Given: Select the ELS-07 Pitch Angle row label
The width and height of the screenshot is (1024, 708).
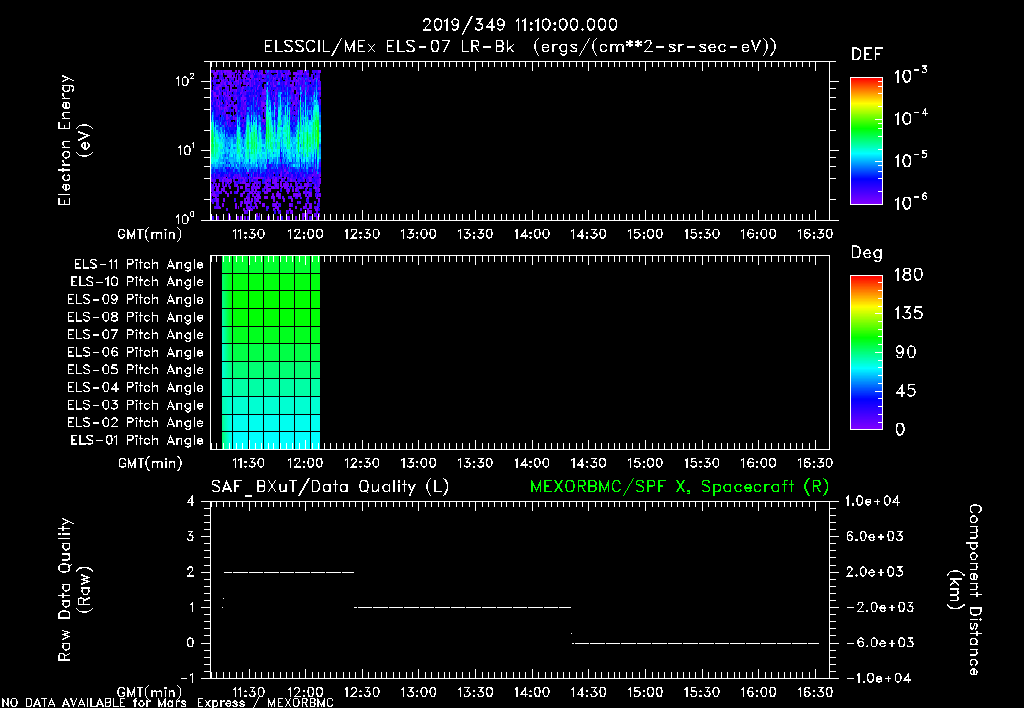Looking at the screenshot, I should (x=135, y=334).
